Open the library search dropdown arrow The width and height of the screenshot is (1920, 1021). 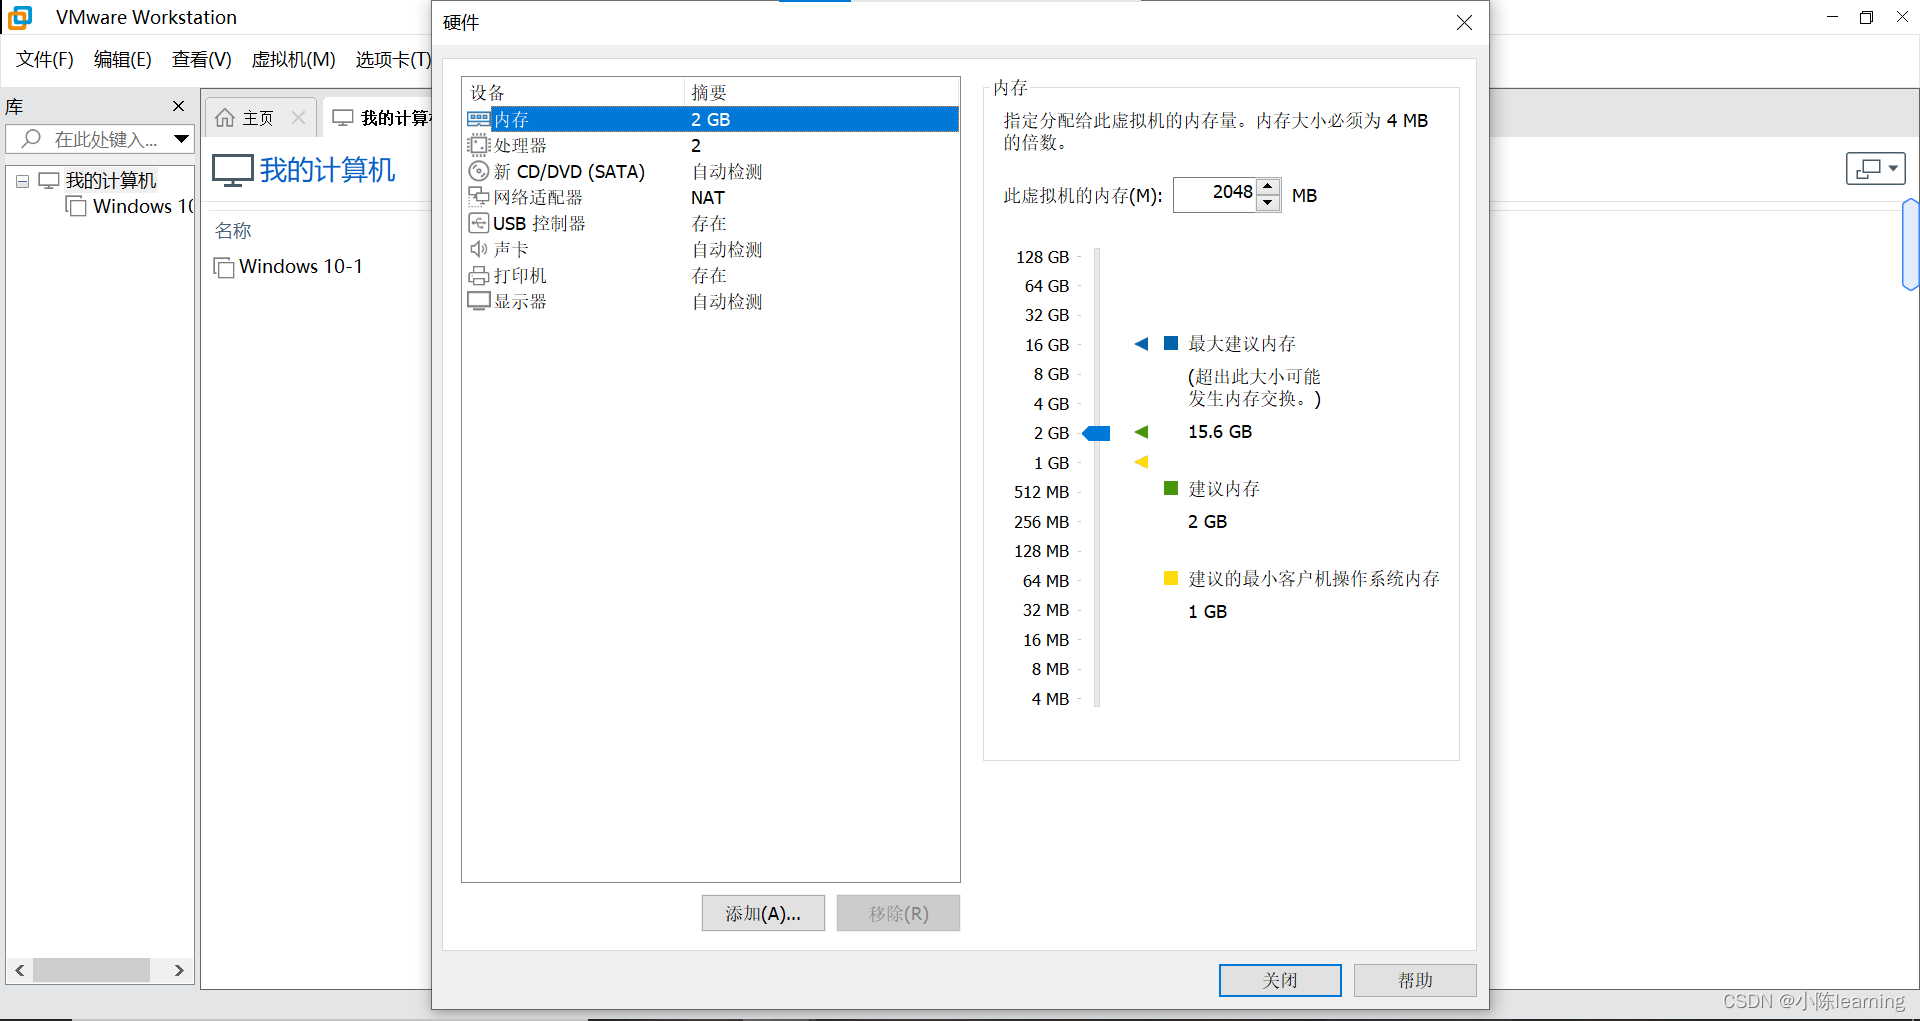point(181,139)
